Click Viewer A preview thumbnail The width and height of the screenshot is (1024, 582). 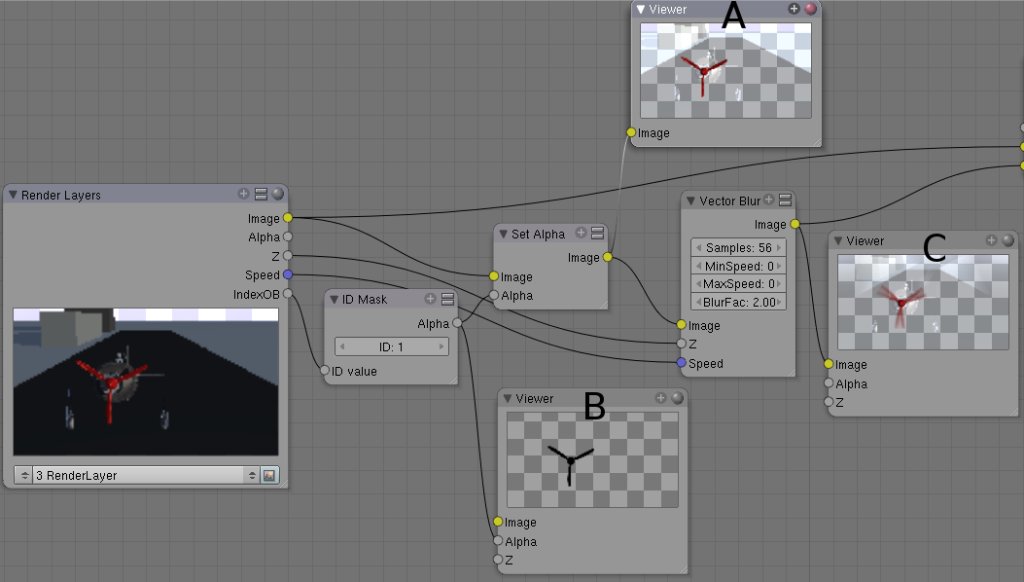coord(726,71)
